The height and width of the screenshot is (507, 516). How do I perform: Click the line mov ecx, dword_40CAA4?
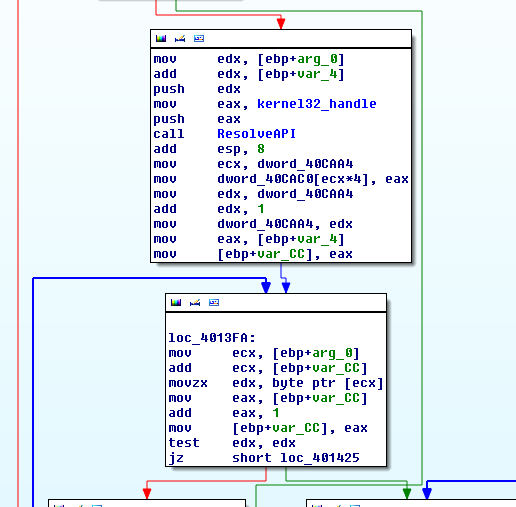[253, 164]
